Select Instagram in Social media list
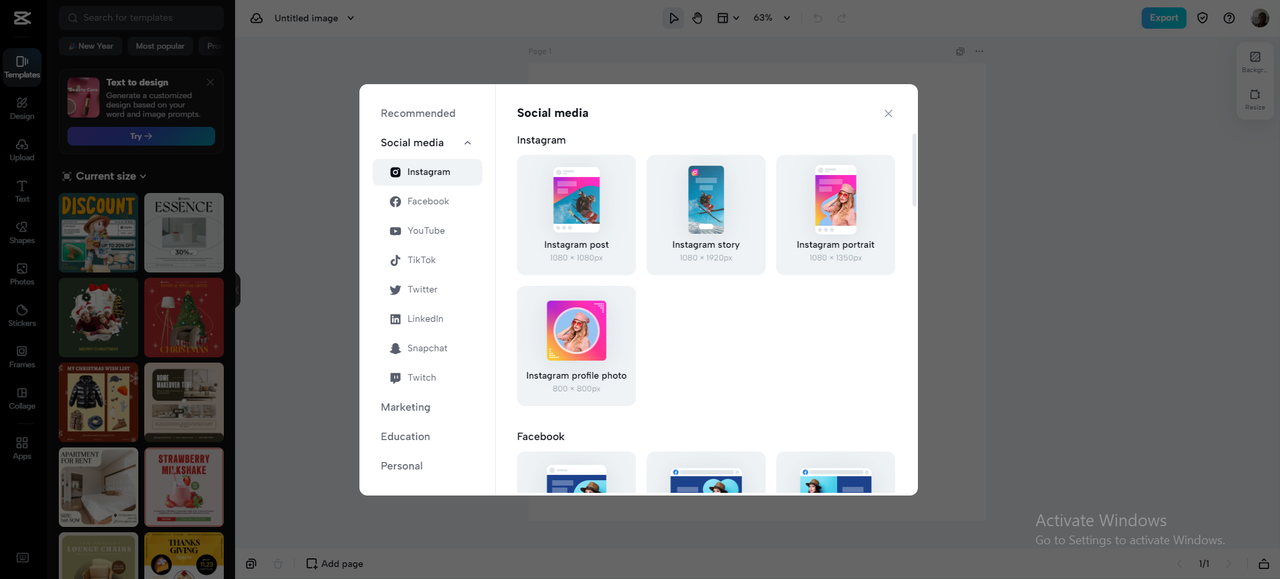Screen dimensions: 1280x579 click(x=427, y=172)
